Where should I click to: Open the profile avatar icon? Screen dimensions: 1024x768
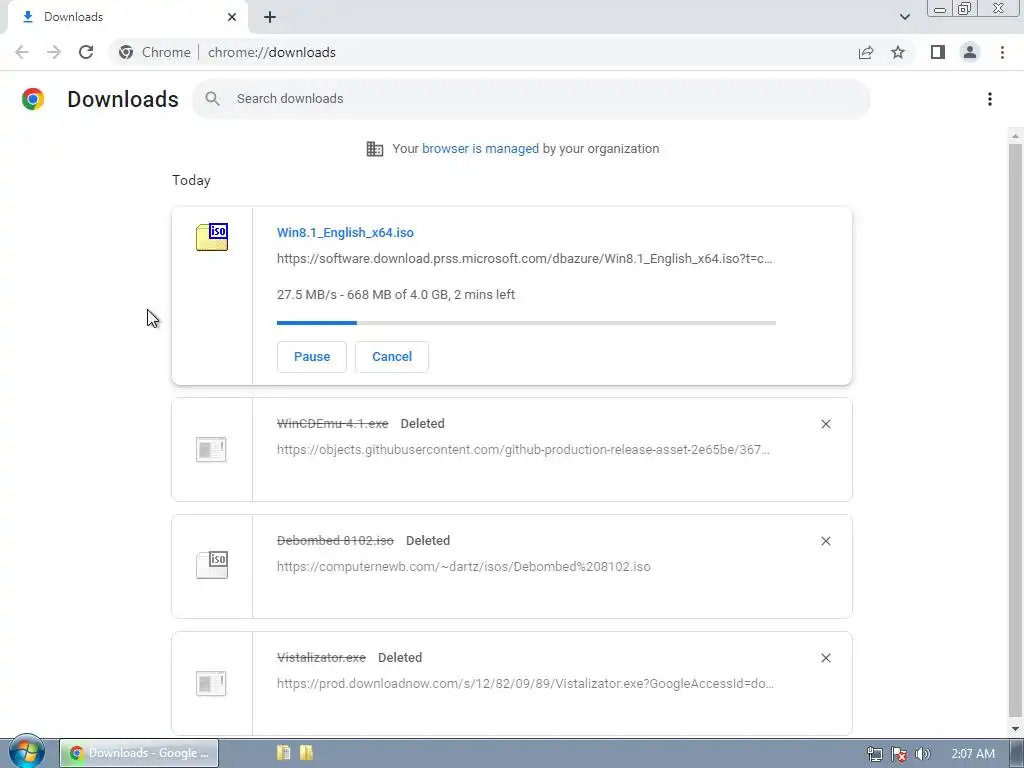click(x=970, y=52)
